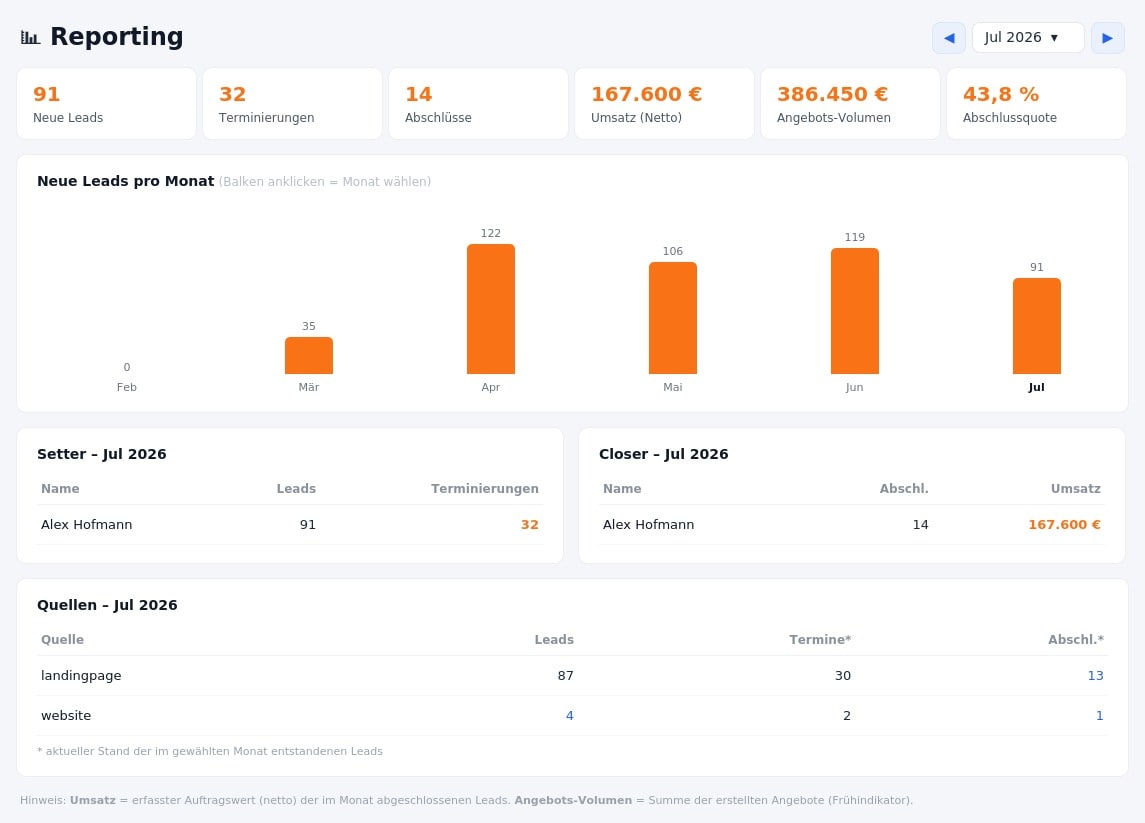Click the Abschl.* header in Quellen table
This screenshot has height=823, width=1145.
click(x=1076, y=640)
